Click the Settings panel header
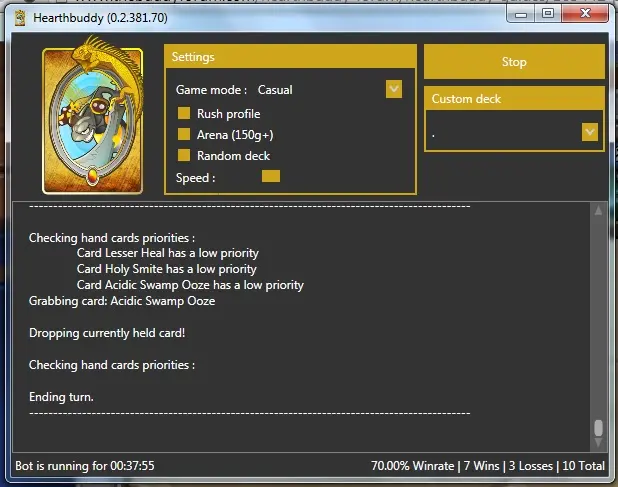 [x=290, y=57]
